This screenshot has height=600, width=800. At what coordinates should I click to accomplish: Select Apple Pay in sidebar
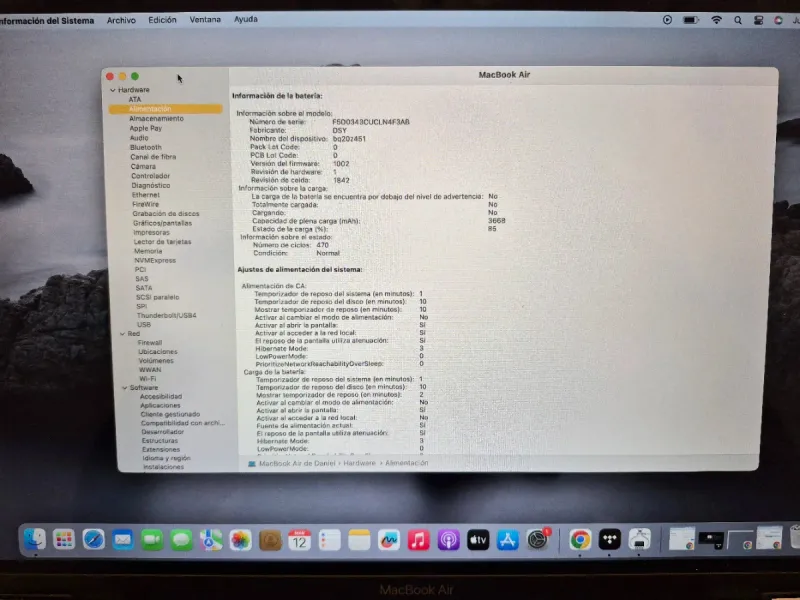[145, 128]
